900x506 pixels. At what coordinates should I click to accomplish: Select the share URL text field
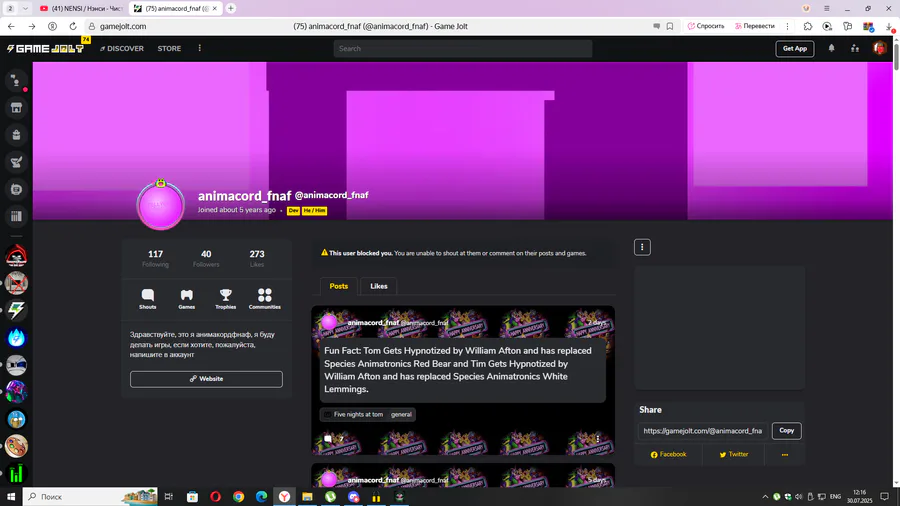(703, 431)
